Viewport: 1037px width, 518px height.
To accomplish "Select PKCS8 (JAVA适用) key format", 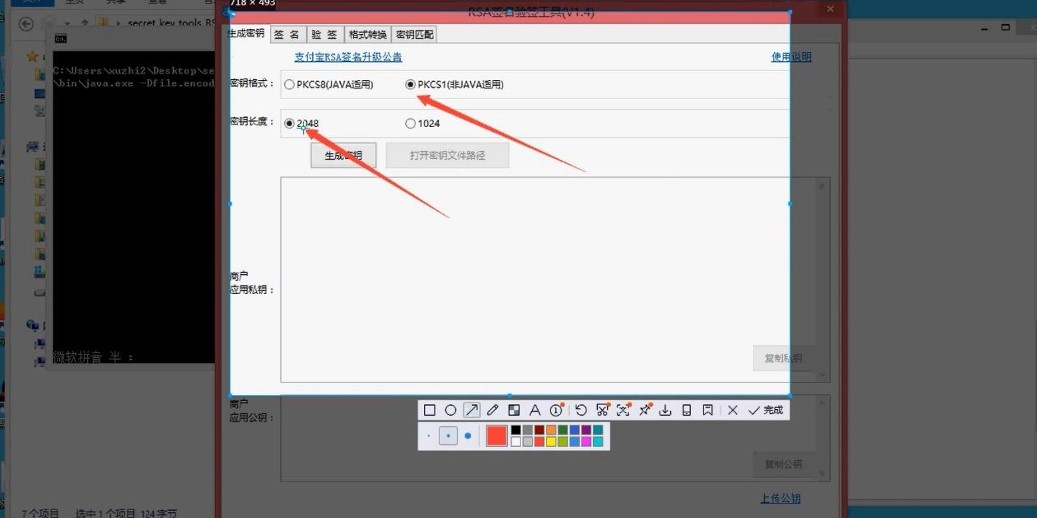I will pyautogui.click(x=290, y=85).
